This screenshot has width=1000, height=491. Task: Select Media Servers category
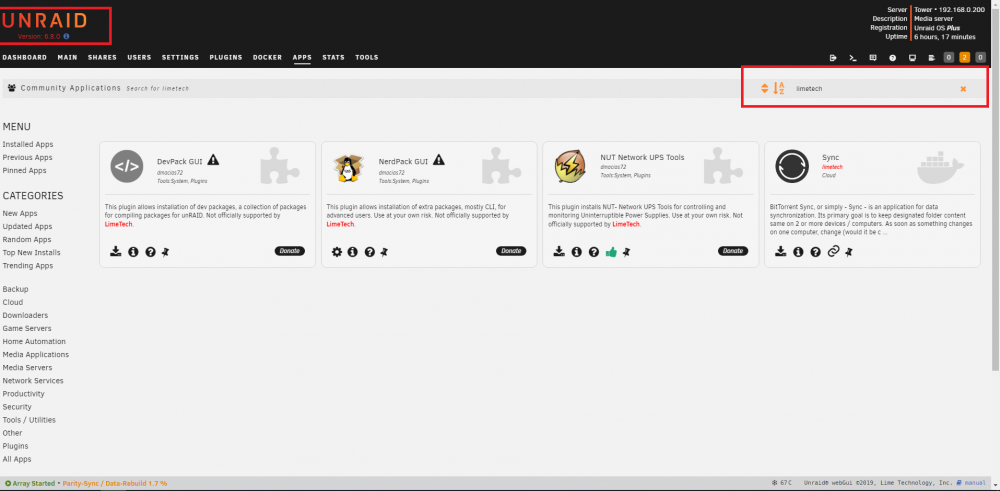pyautogui.click(x=27, y=368)
